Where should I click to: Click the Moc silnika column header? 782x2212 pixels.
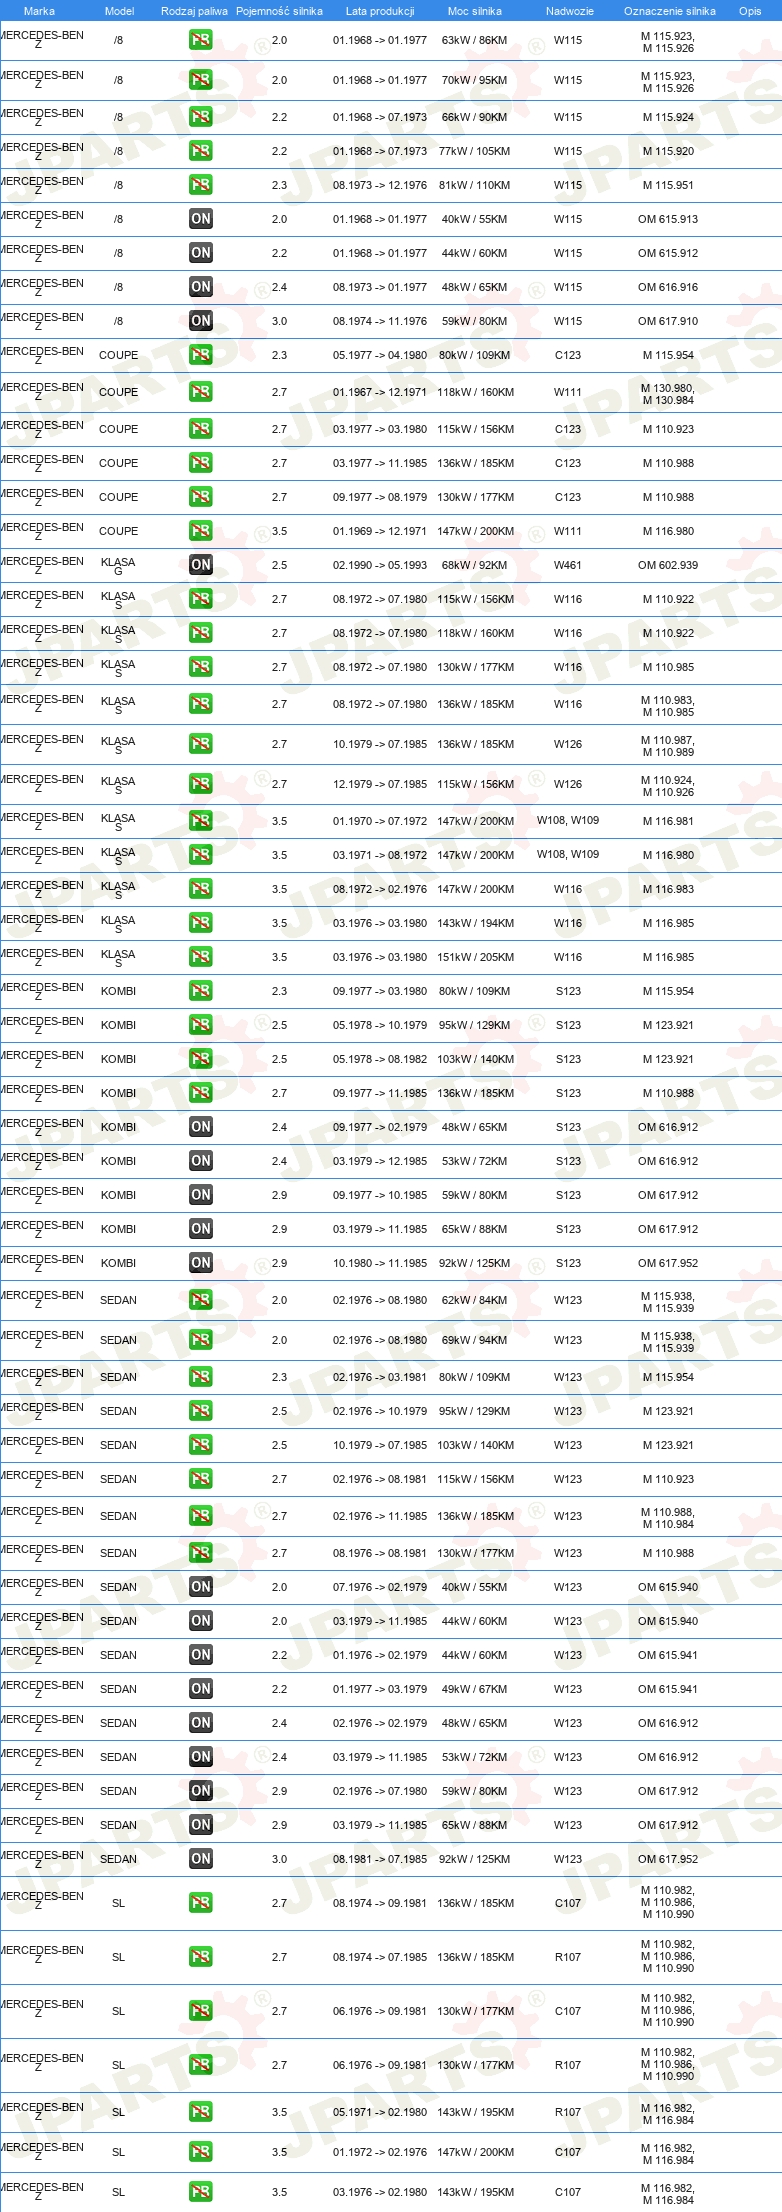(x=475, y=11)
